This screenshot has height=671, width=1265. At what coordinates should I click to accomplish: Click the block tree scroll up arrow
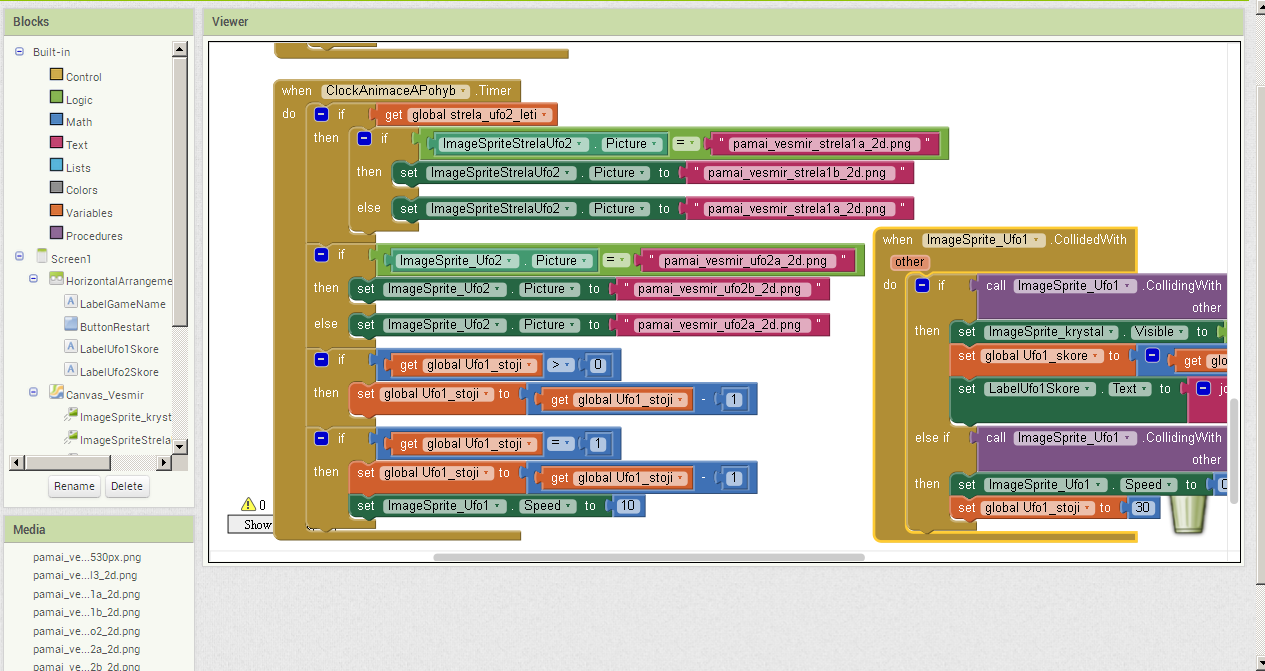(x=180, y=49)
